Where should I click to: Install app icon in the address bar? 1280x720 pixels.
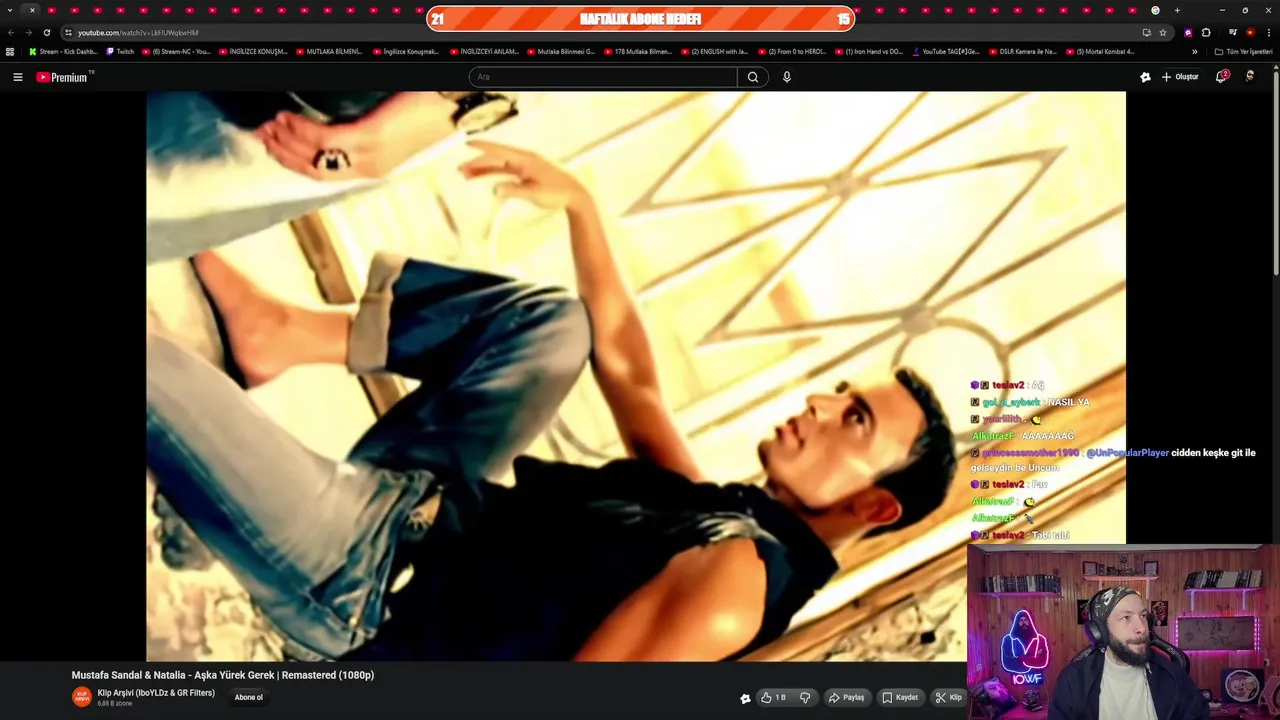1146,33
